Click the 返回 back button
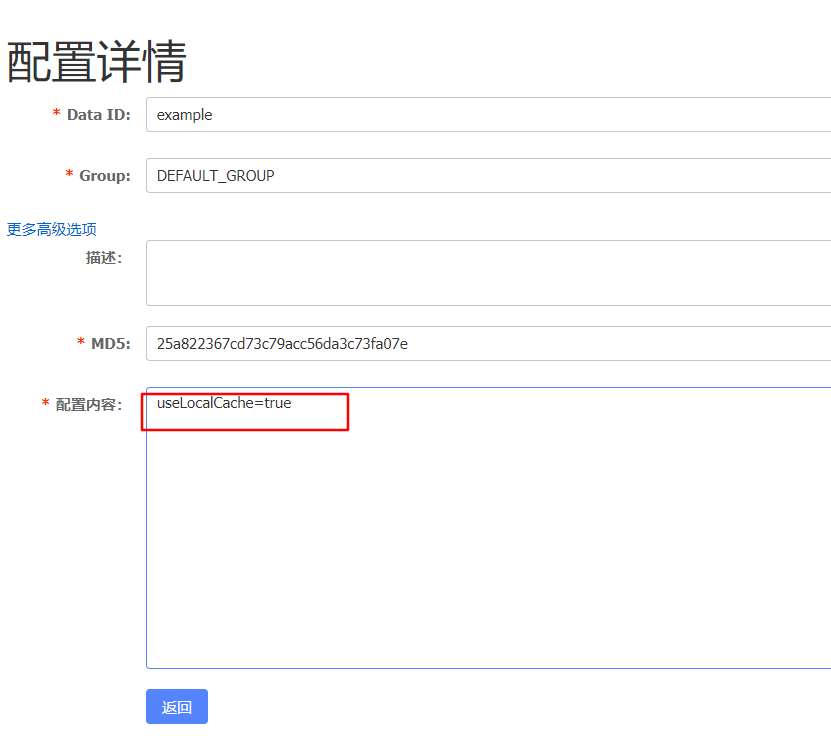831x740 pixels. (176, 706)
